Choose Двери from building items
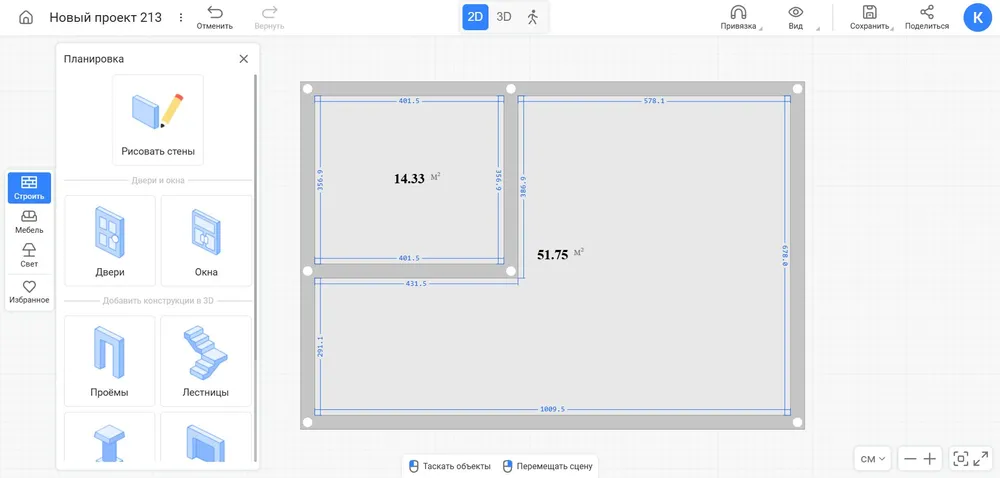 coord(110,241)
